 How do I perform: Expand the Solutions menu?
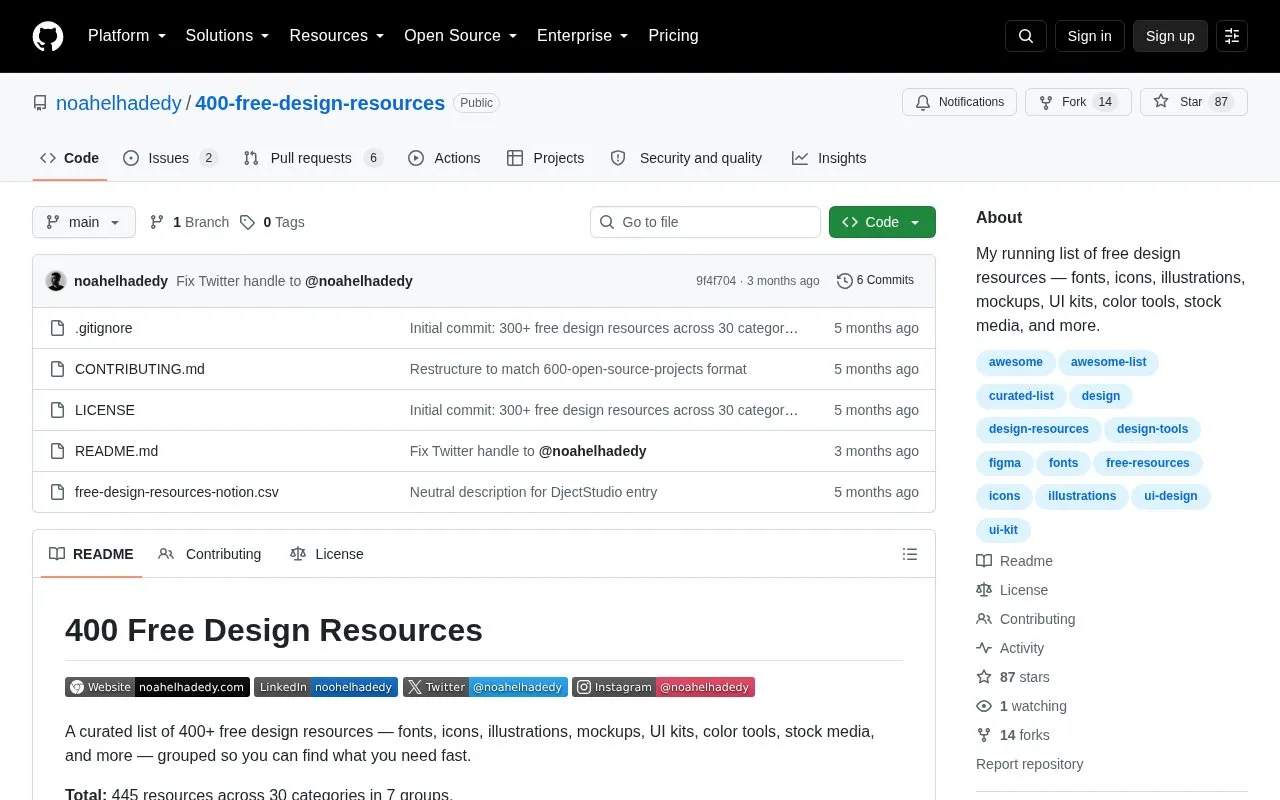click(x=228, y=36)
